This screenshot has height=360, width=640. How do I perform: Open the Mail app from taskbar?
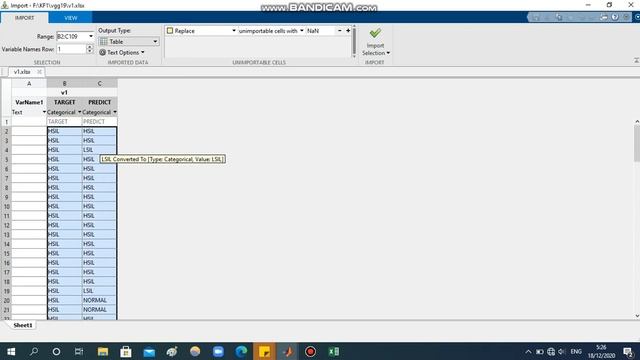149,351
